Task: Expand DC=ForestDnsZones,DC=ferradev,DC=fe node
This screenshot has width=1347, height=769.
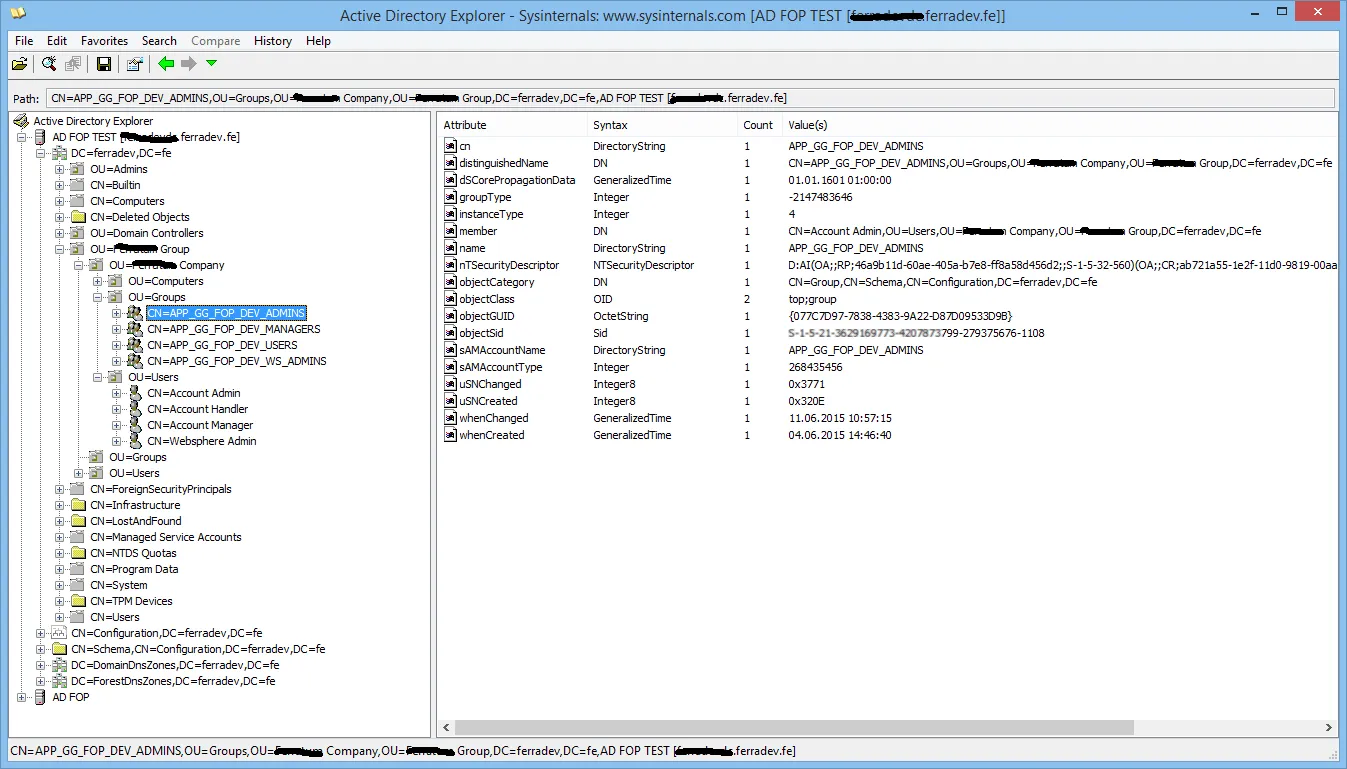Action: click(41, 681)
